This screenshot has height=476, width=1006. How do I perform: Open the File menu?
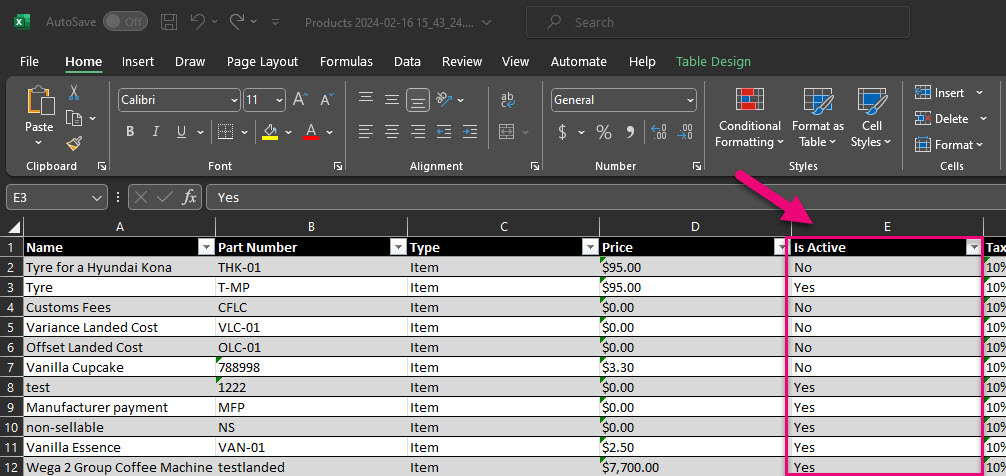tap(30, 62)
